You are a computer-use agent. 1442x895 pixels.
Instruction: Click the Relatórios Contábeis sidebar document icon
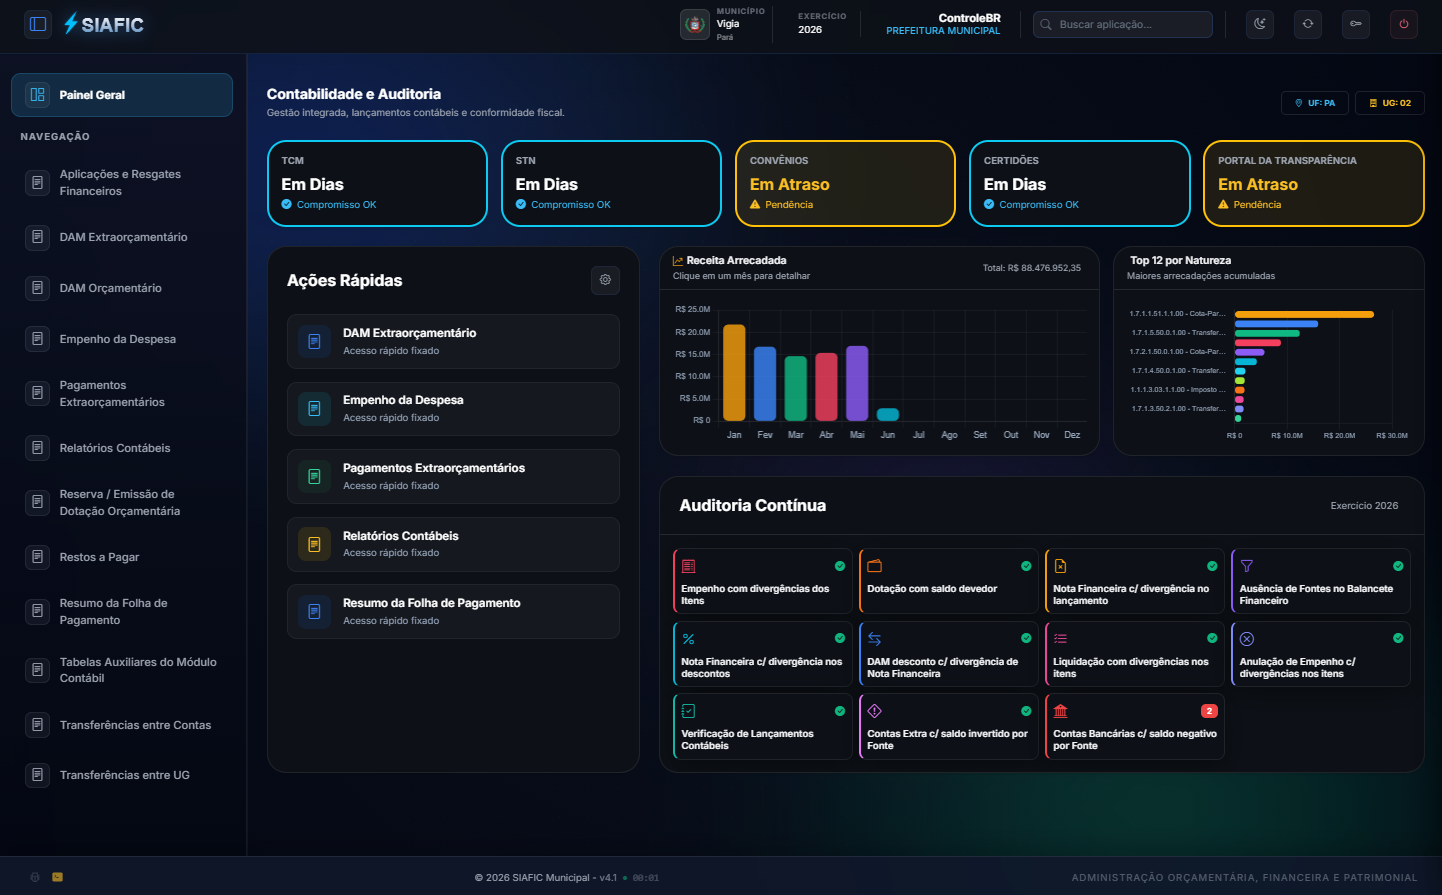point(37,448)
